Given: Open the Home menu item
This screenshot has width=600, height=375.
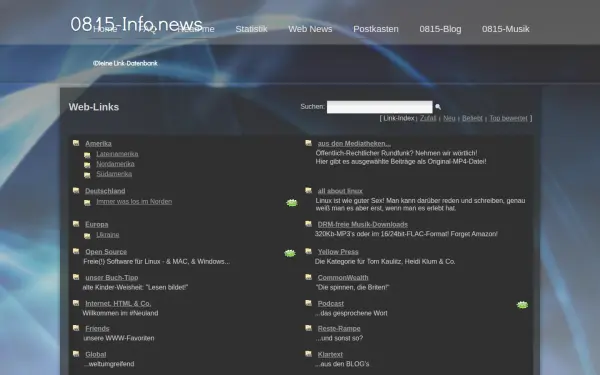Looking at the screenshot, I should (x=105, y=29).
